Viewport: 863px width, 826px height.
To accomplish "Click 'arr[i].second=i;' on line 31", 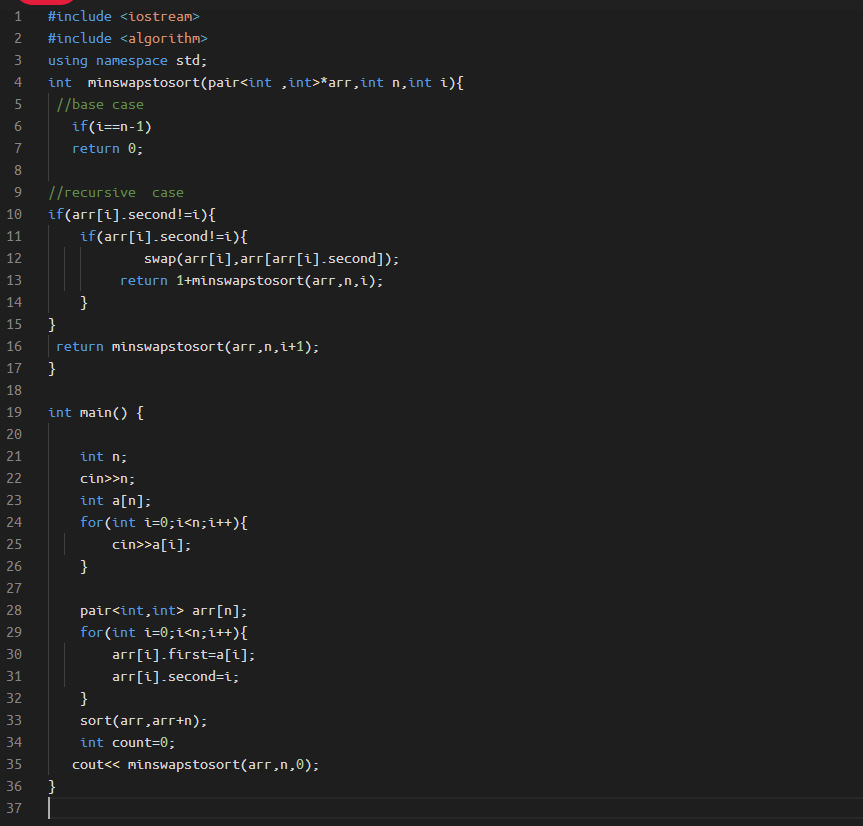I will [x=175, y=676].
